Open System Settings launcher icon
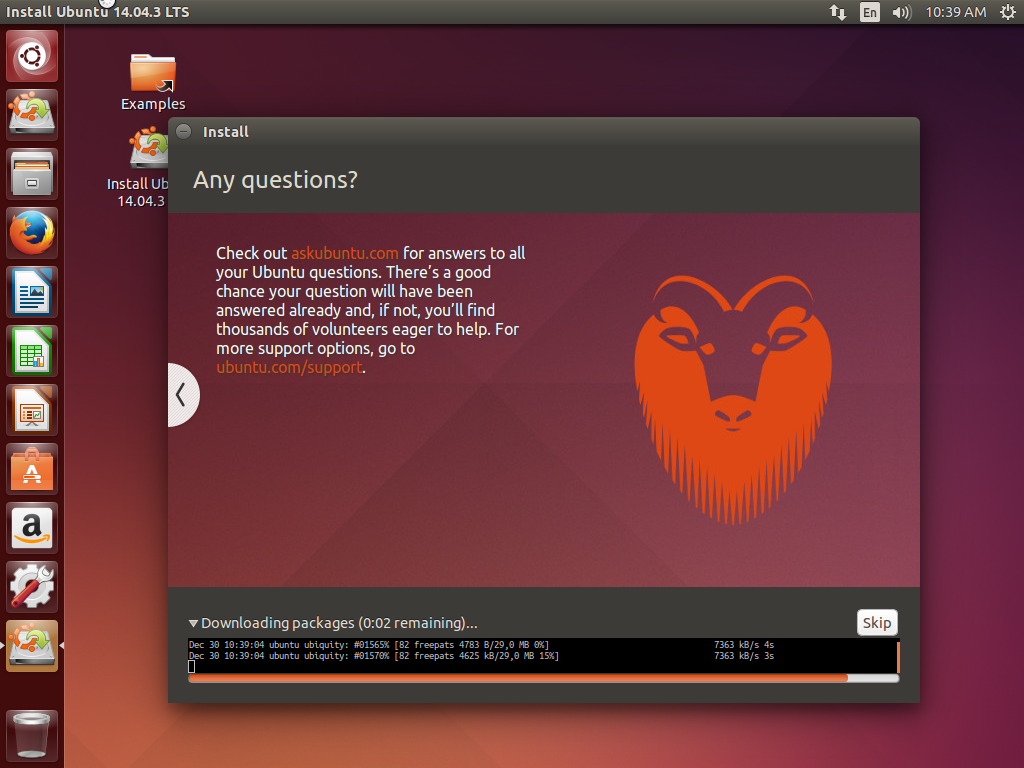 pyautogui.click(x=32, y=587)
